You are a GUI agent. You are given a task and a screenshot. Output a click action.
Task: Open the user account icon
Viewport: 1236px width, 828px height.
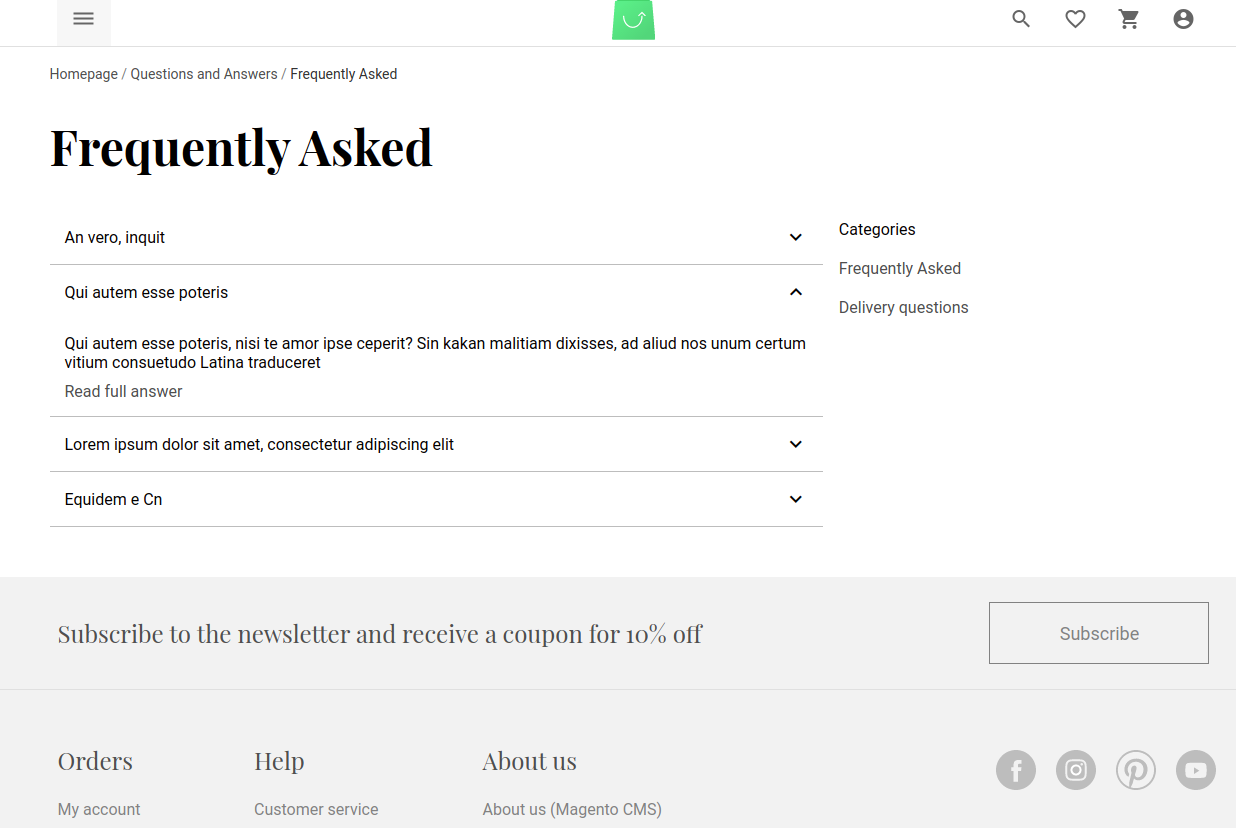pos(1183,19)
